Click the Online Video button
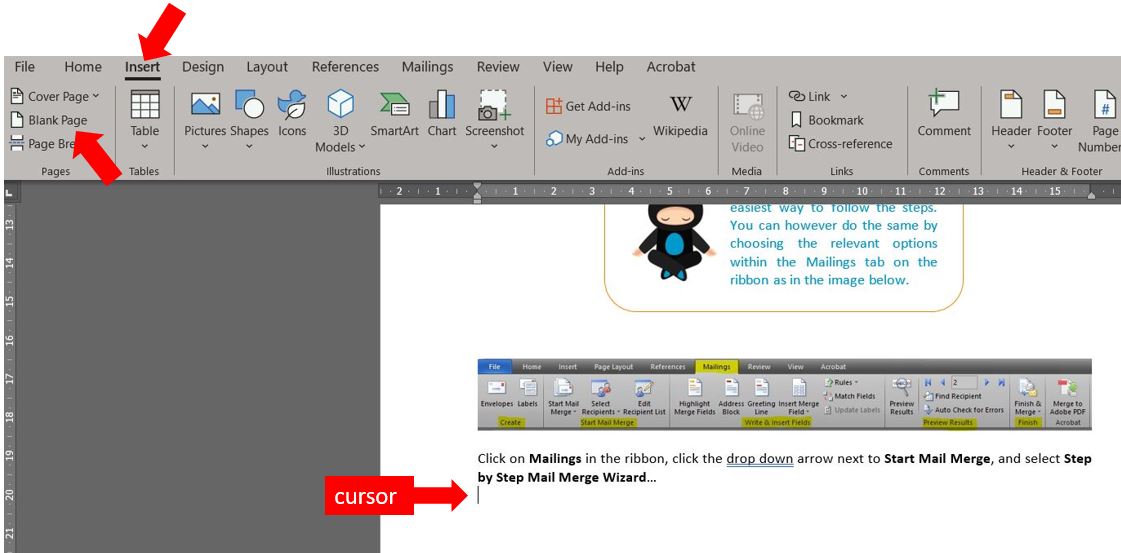 [747, 121]
